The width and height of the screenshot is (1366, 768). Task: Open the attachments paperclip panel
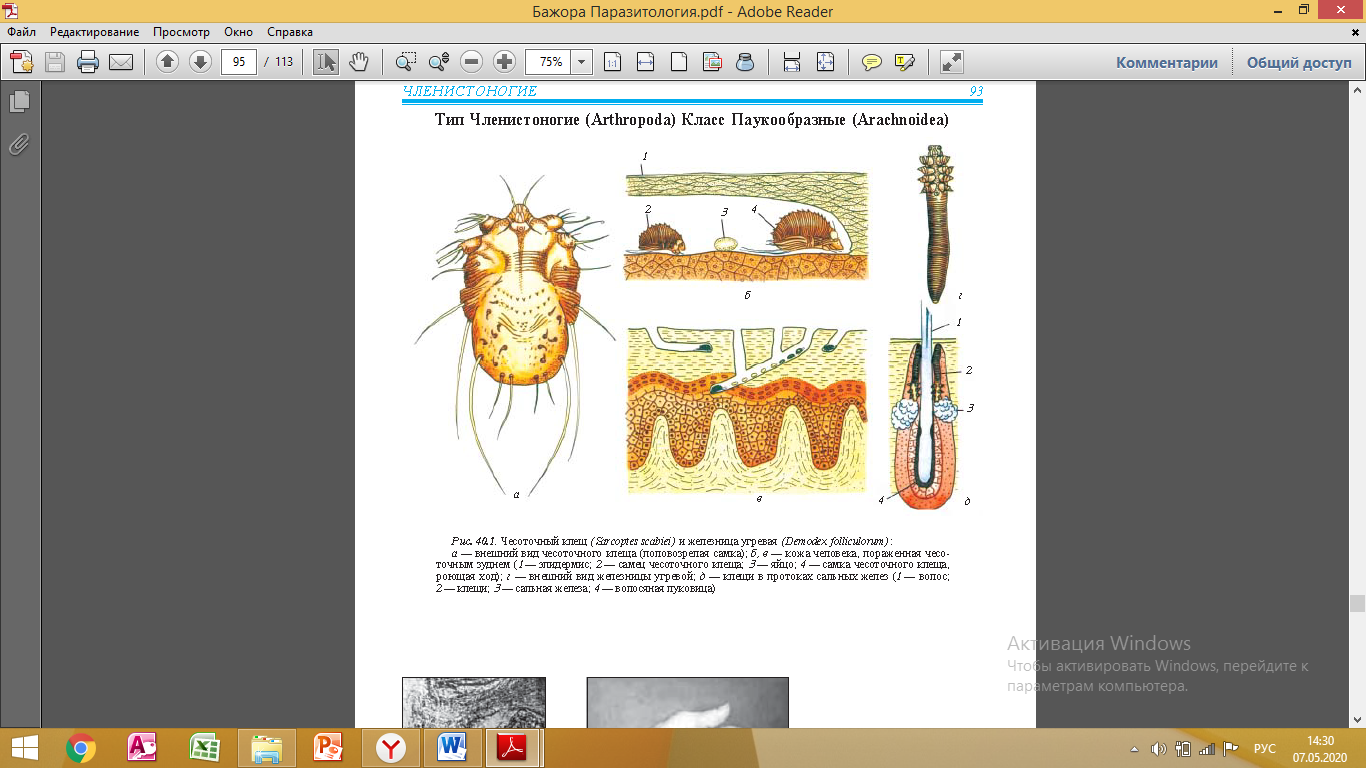pyautogui.click(x=19, y=144)
